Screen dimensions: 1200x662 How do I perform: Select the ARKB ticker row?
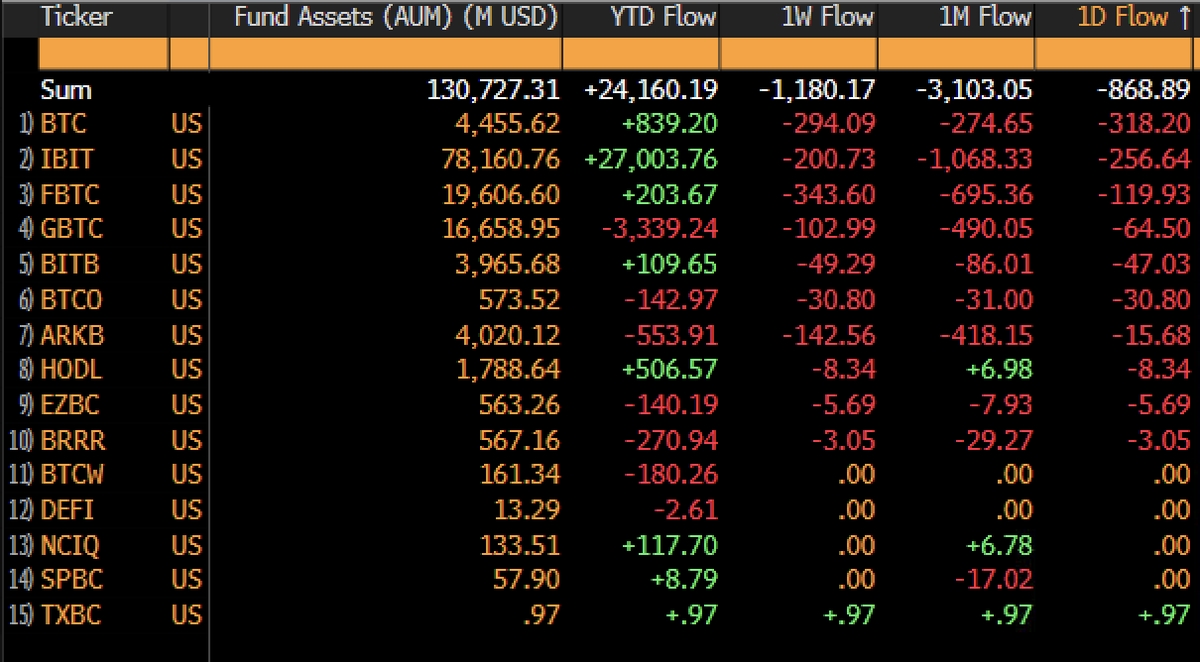tap(71, 334)
